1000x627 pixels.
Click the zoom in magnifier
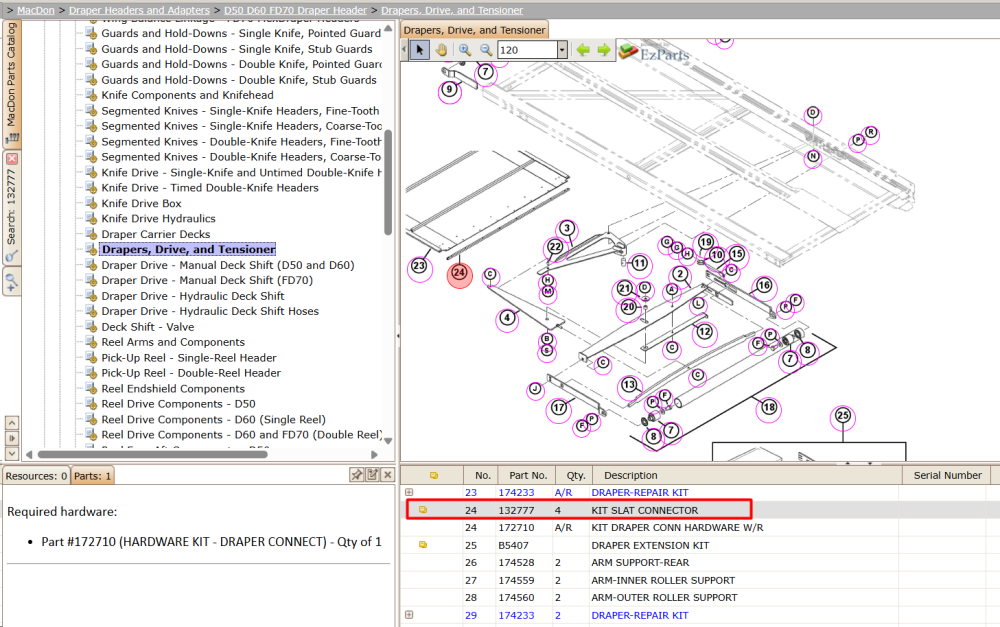(x=465, y=50)
